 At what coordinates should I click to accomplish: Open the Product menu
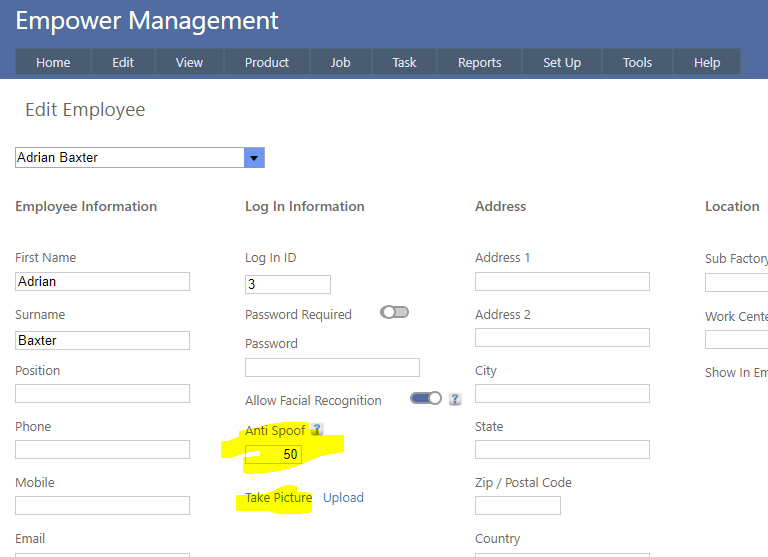point(267,62)
